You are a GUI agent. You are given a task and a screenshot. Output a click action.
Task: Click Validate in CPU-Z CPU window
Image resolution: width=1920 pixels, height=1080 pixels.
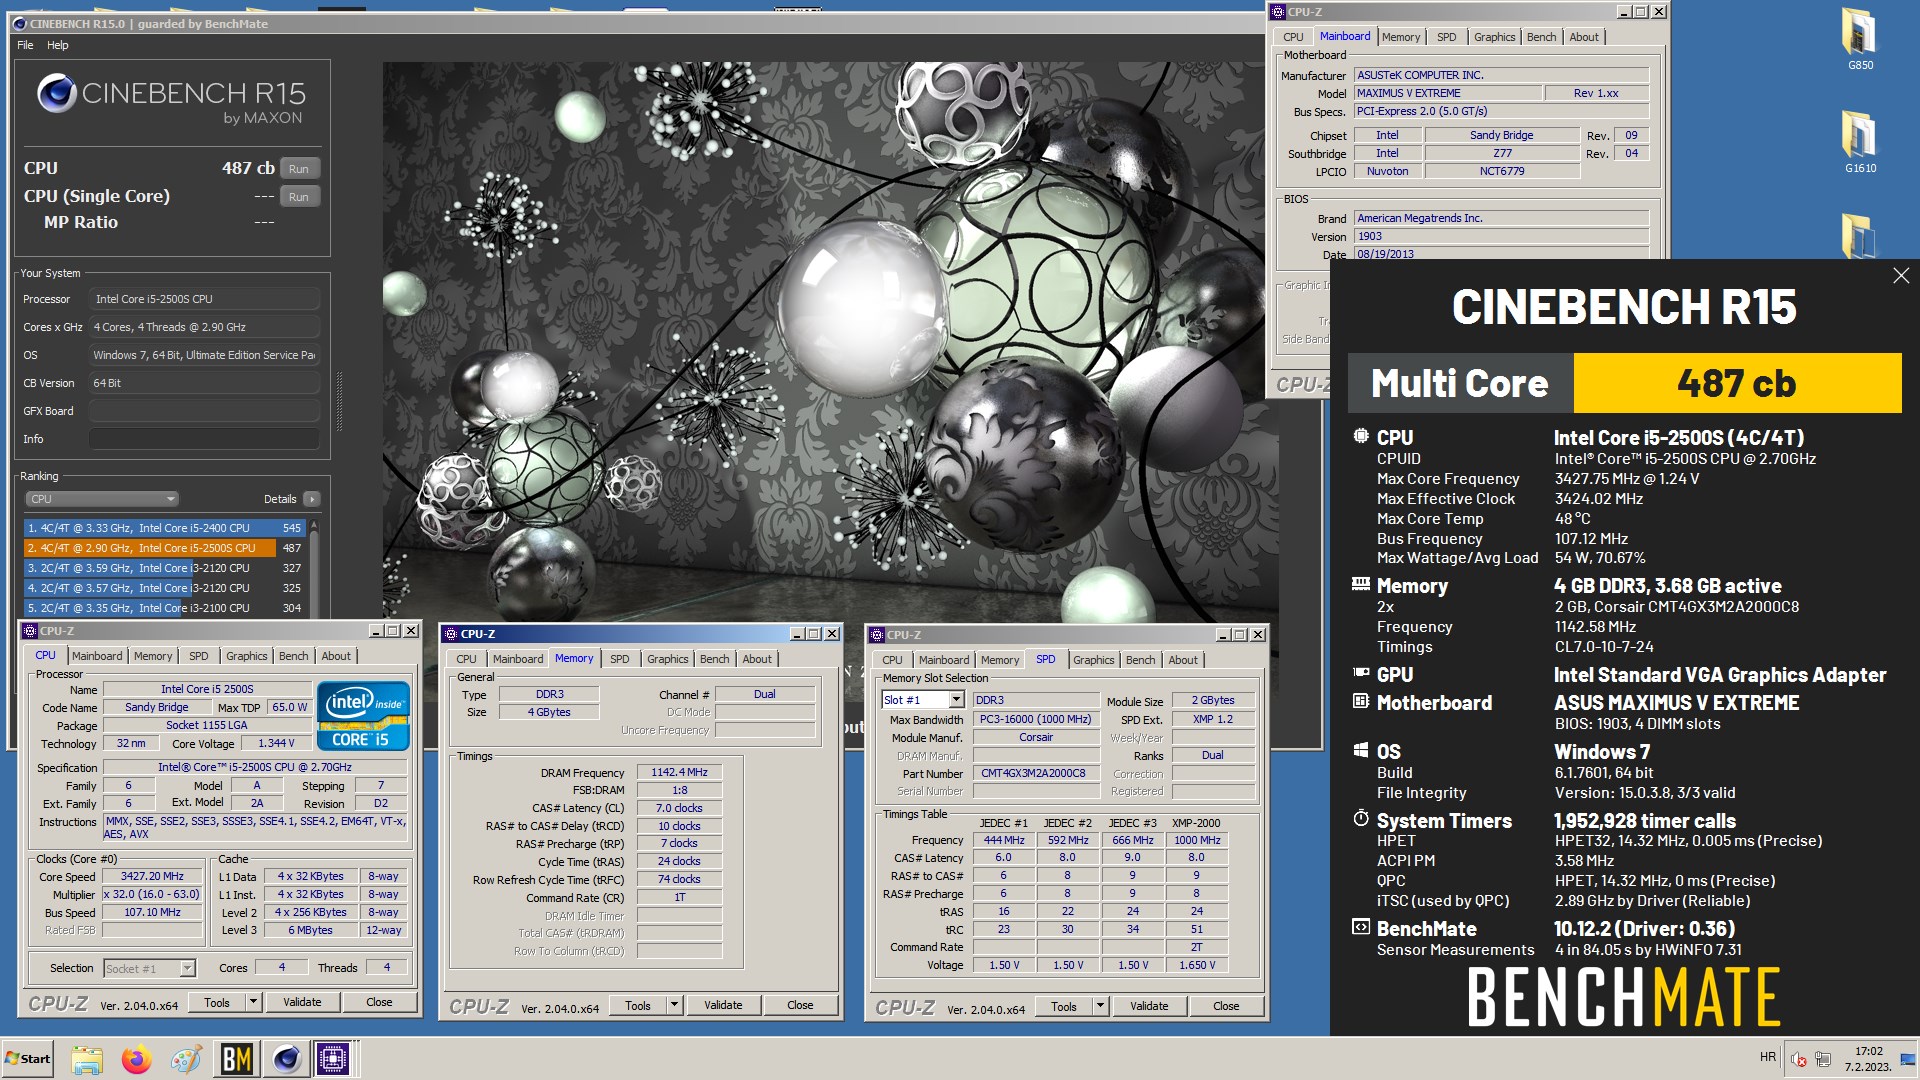click(x=302, y=1002)
